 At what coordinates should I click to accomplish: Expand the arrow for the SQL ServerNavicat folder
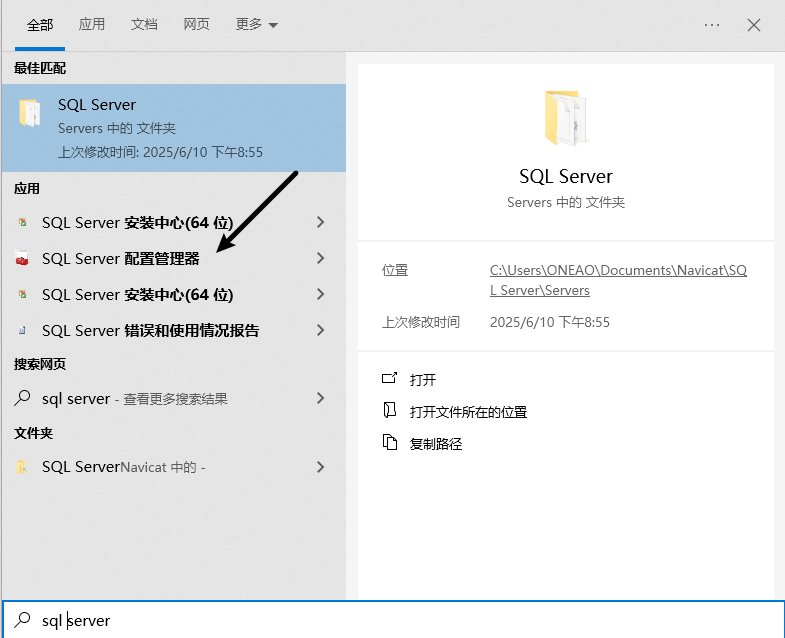click(320, 467)
